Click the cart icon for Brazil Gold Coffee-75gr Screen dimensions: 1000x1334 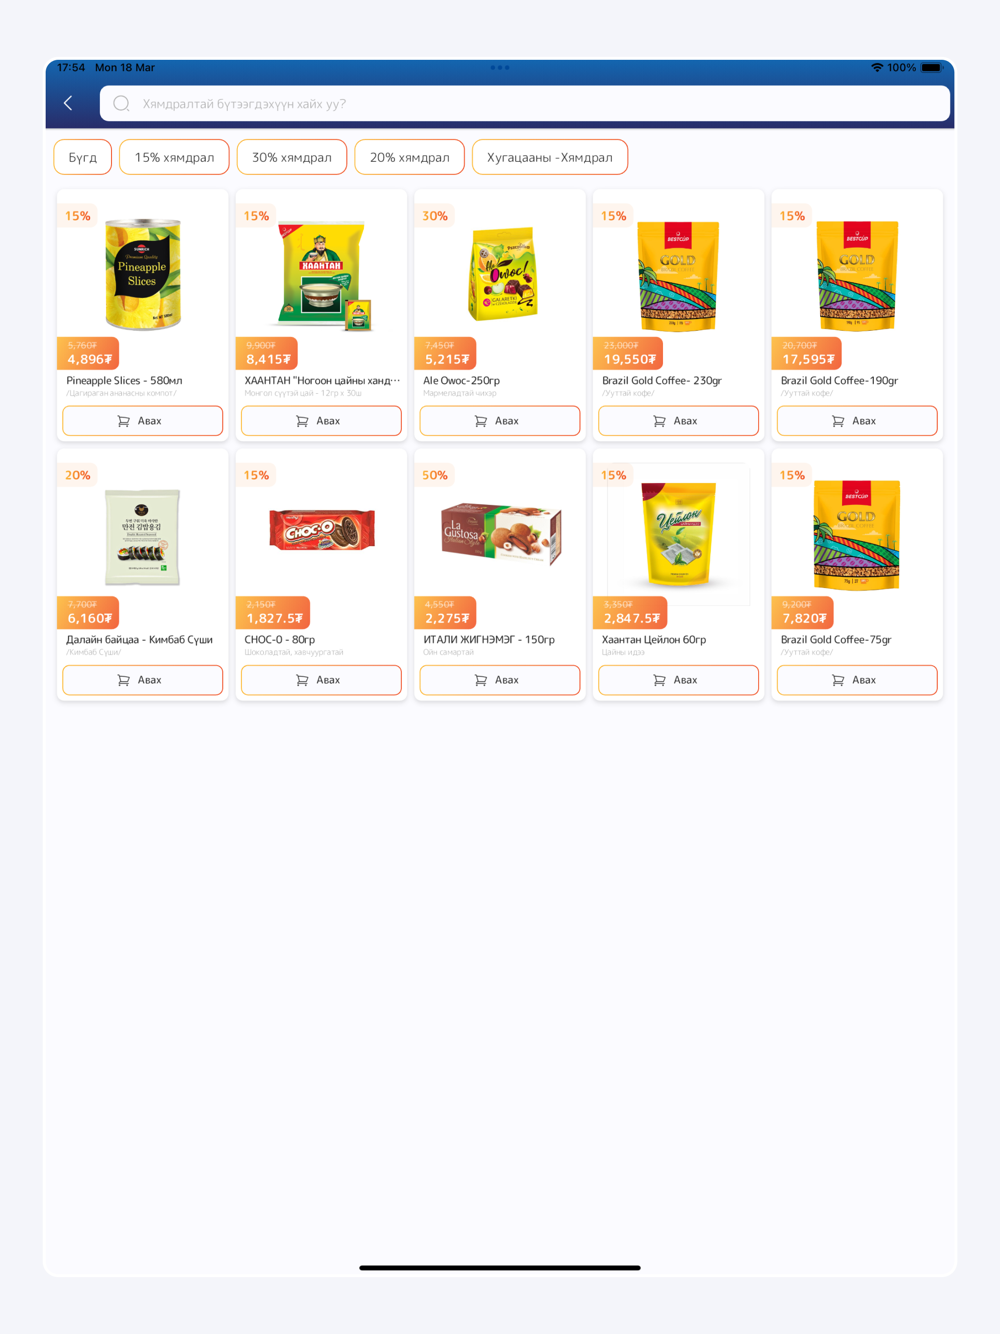point(838,680)
